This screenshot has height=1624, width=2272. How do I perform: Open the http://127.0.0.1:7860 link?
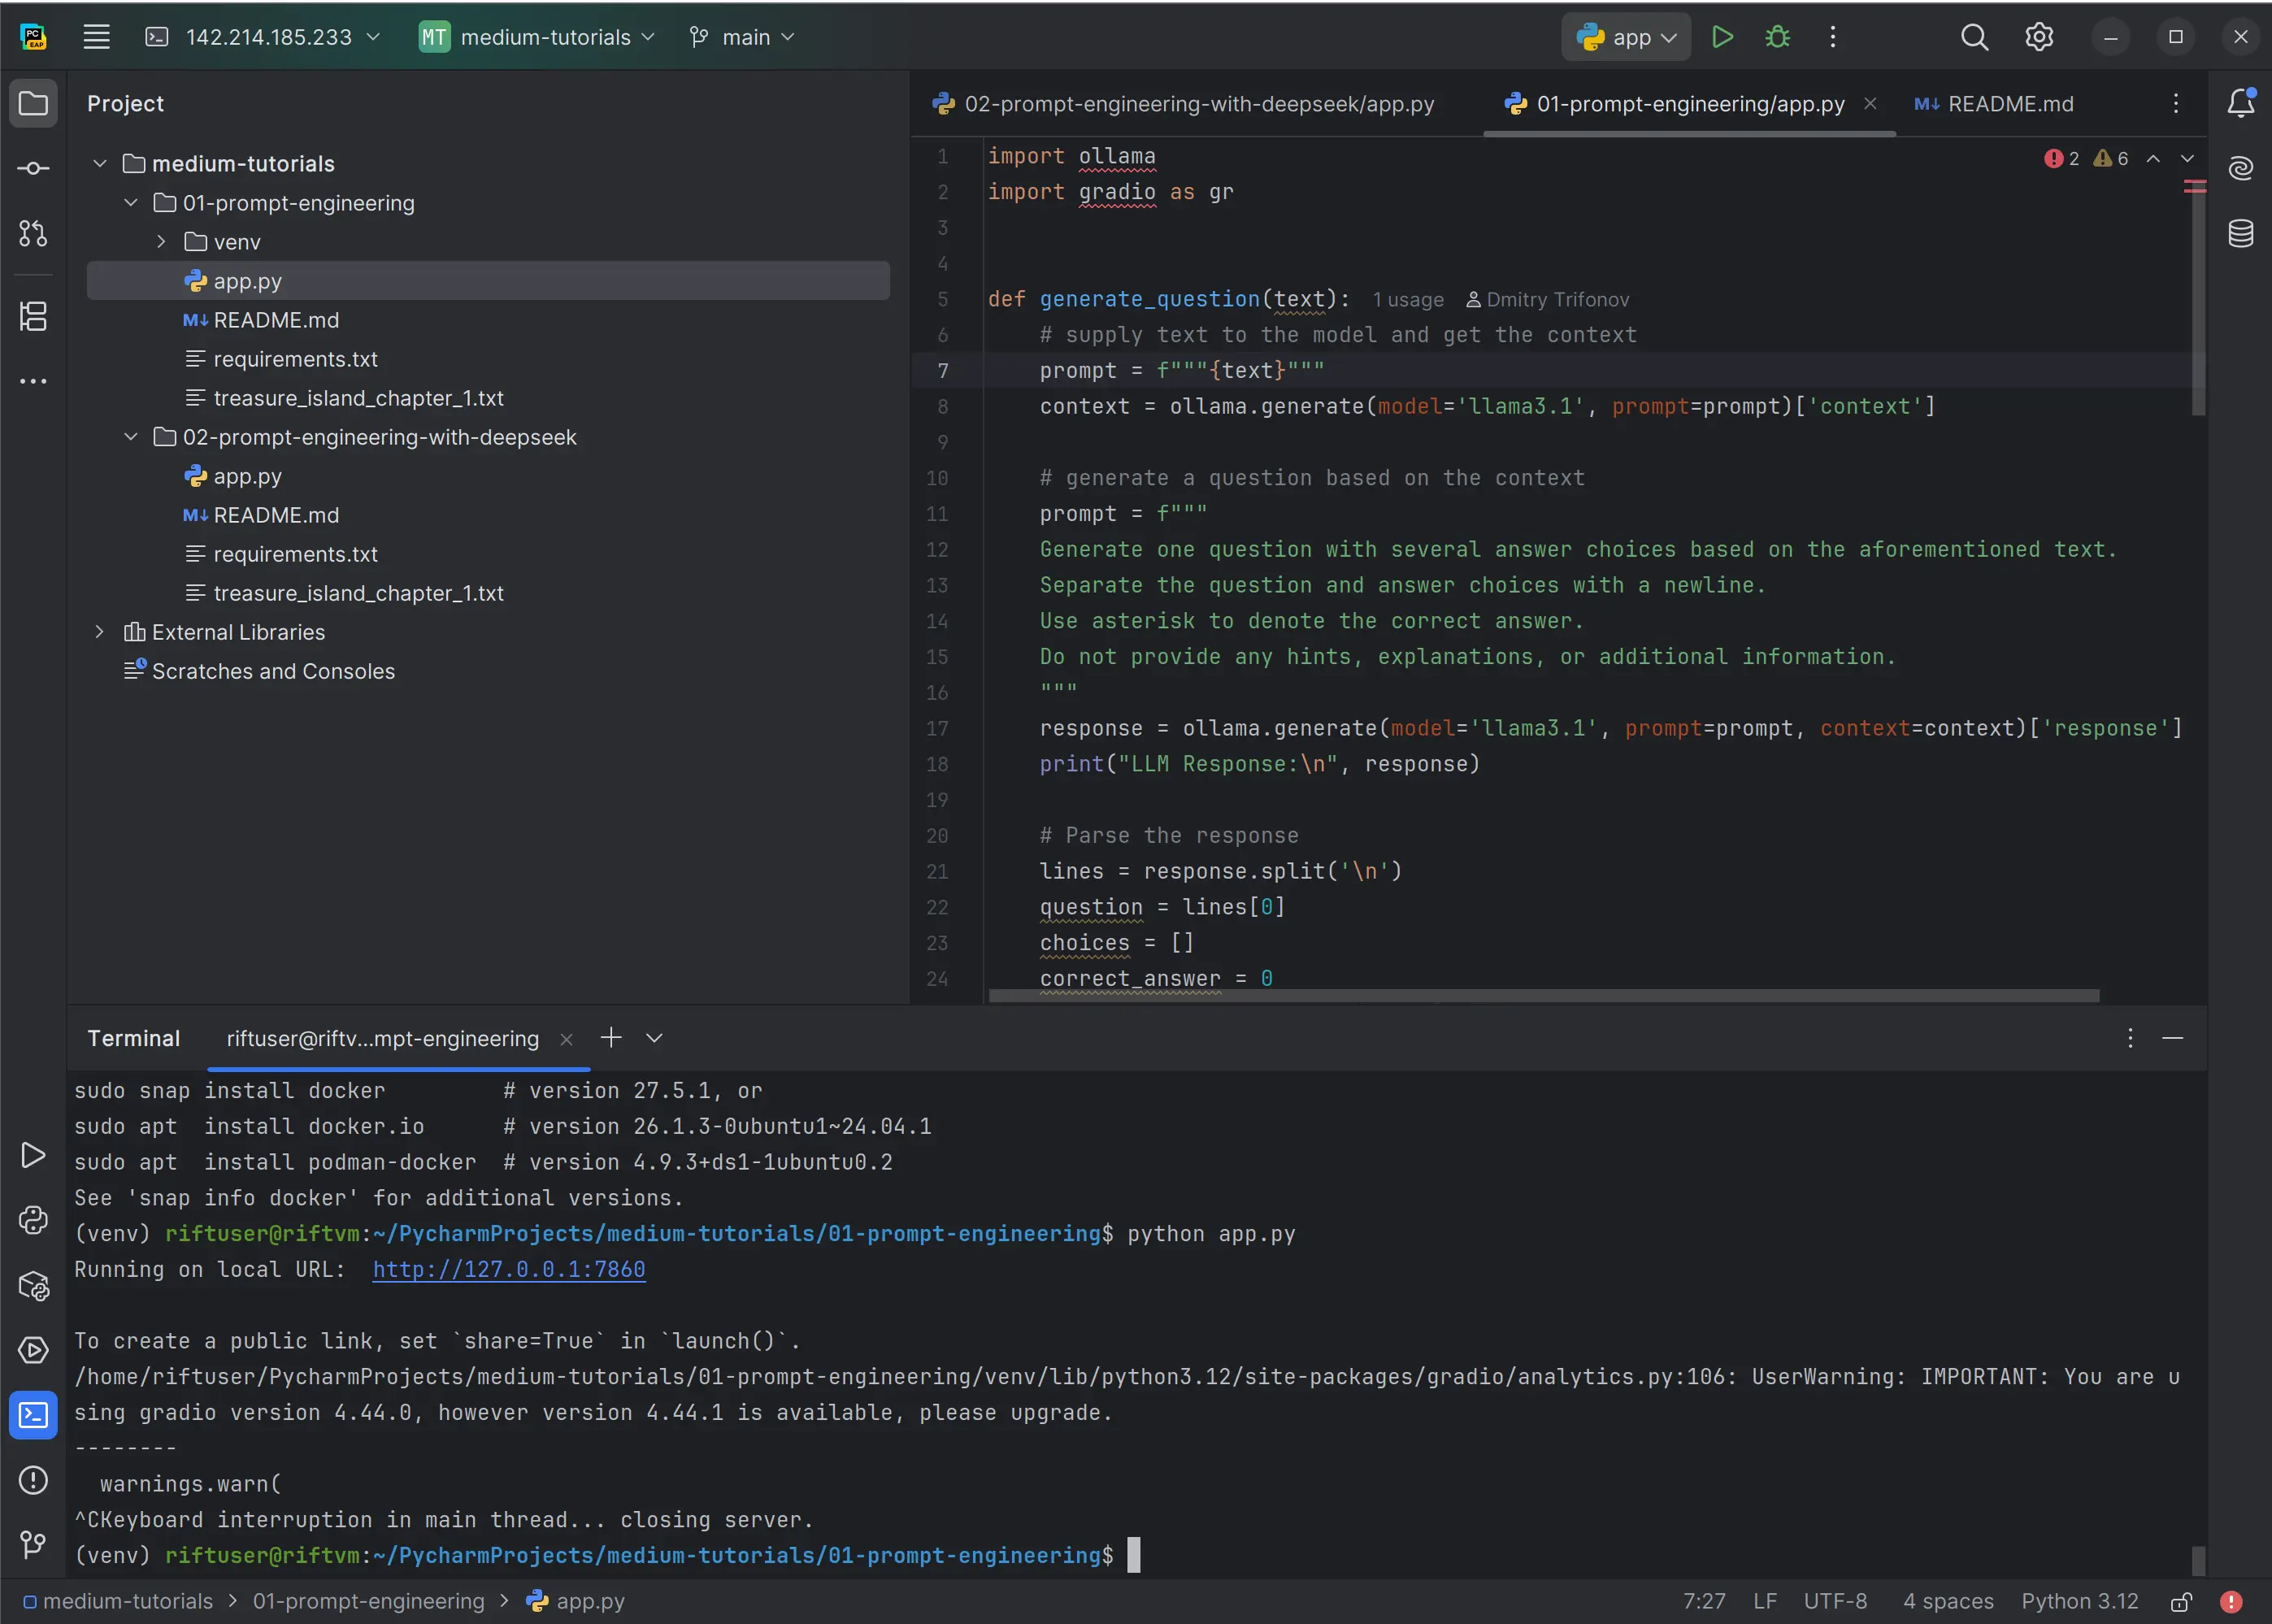(508, 1269)
